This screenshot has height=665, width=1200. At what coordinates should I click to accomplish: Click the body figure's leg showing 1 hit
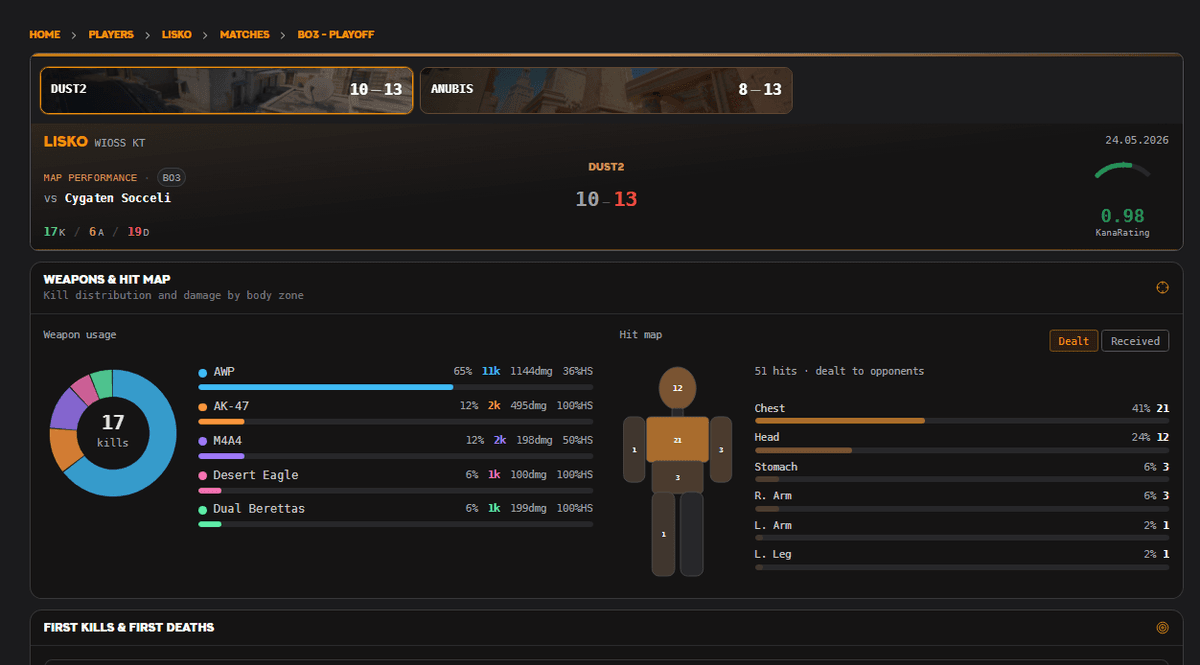click(663, 534)
